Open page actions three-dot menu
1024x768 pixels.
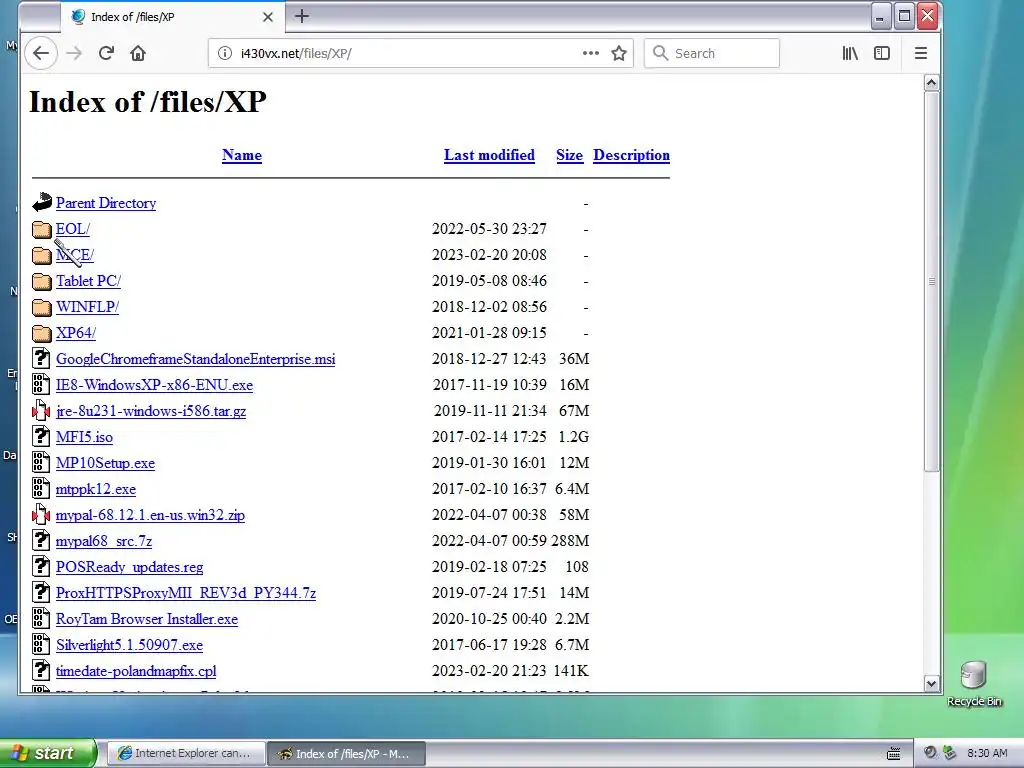pyautogui.click(x=590, y=53)
